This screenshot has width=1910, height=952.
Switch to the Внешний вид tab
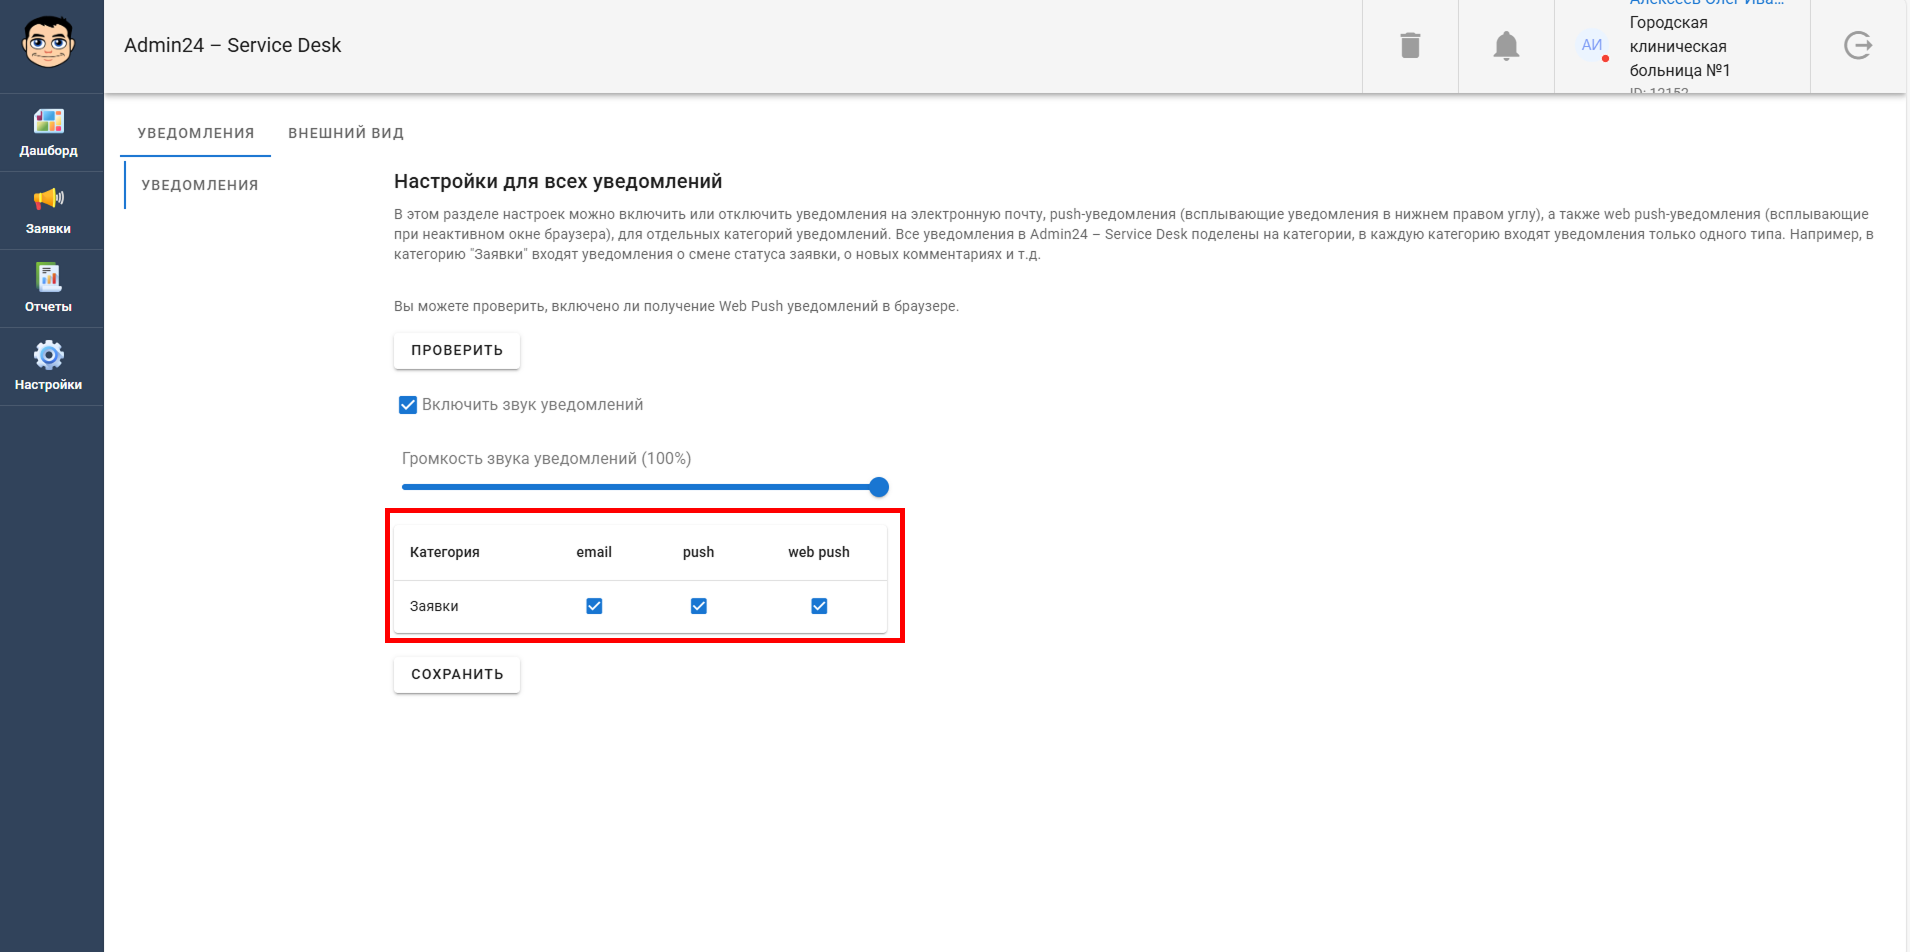[346, 133]
